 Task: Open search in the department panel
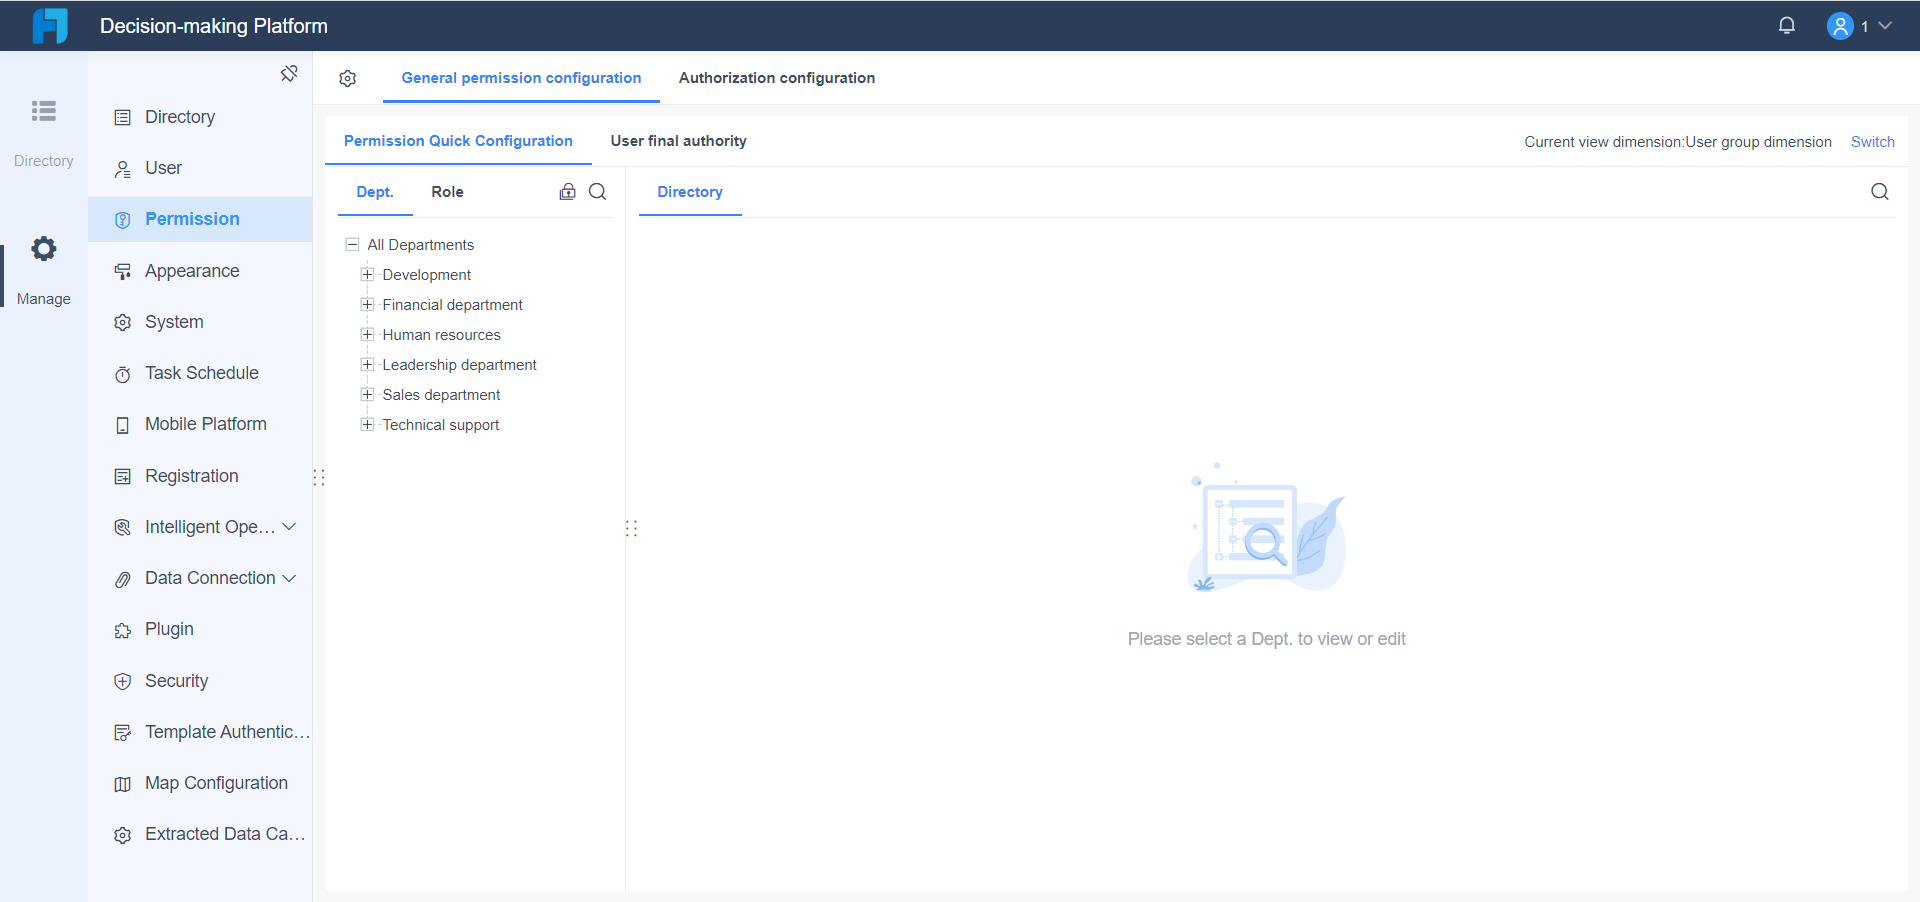coord(597,191)
